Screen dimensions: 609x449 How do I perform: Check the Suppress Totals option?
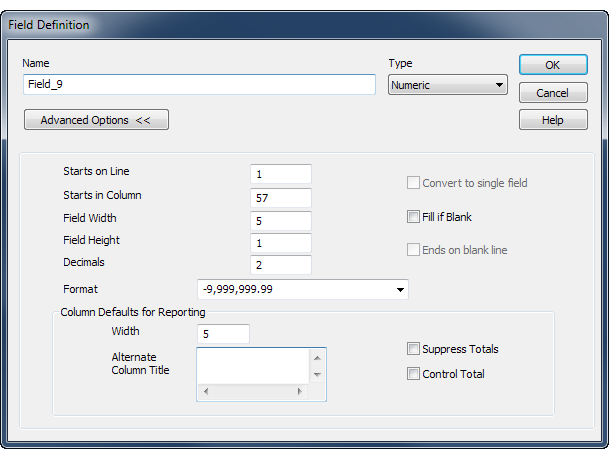point(413,349)
